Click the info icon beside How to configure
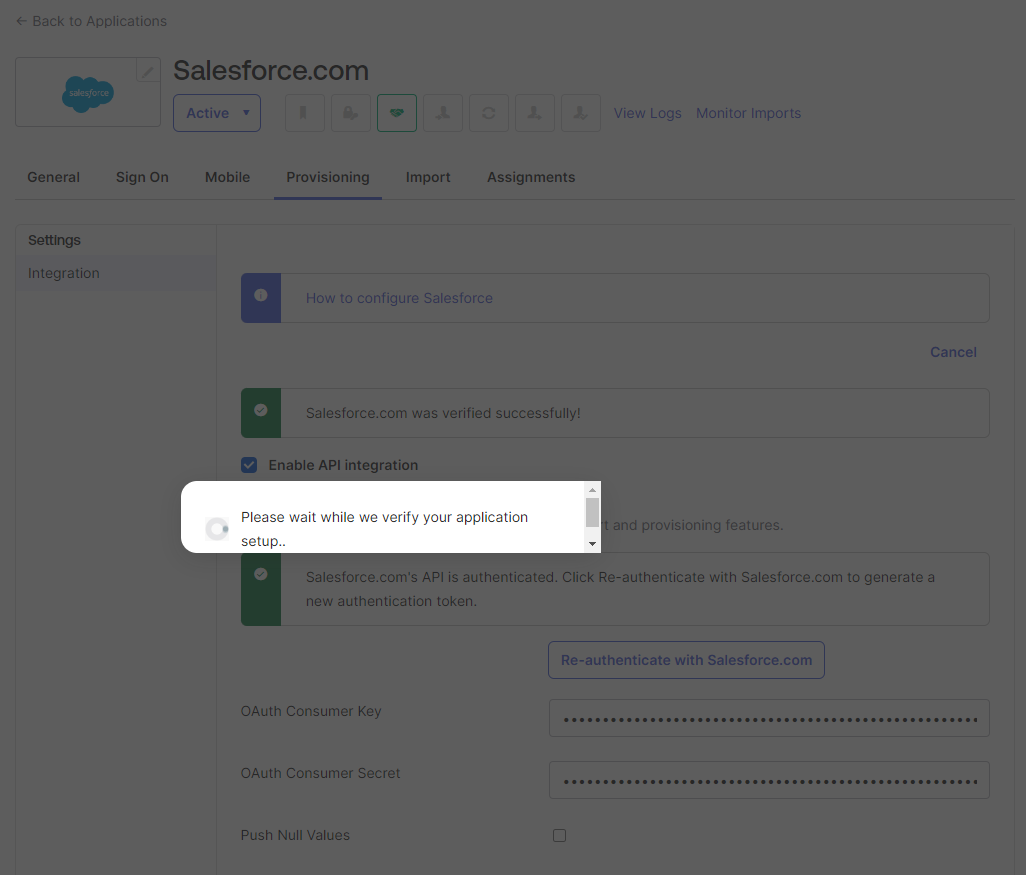Screen dimensions: 1026x875 [x=260, y=295]
